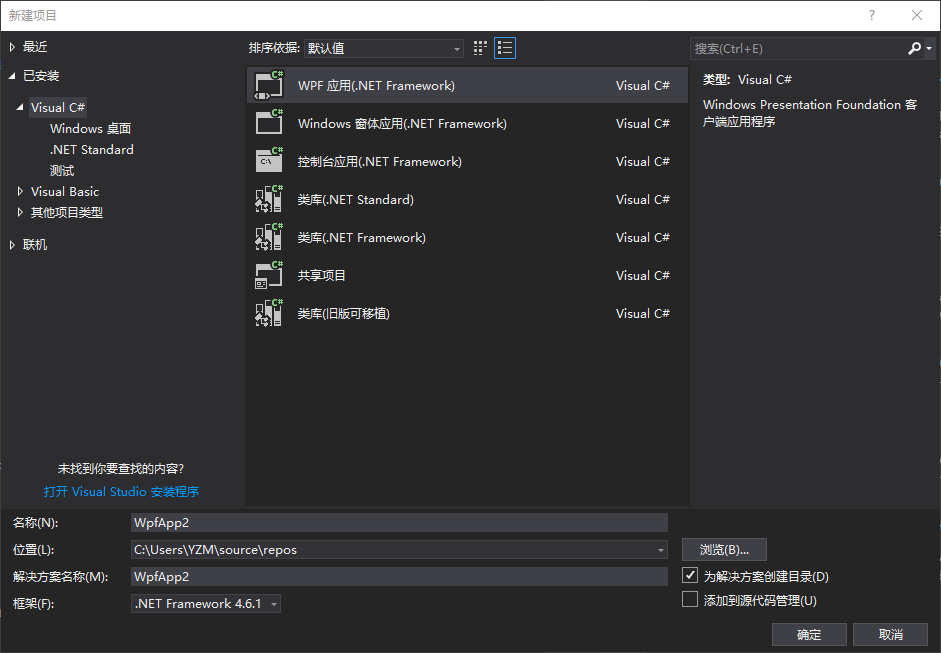The width and height of the screenshot is (941, 653).
Task: Select Windows 窗体应用(.NET Framework) template text
Action: click(402, 123)
